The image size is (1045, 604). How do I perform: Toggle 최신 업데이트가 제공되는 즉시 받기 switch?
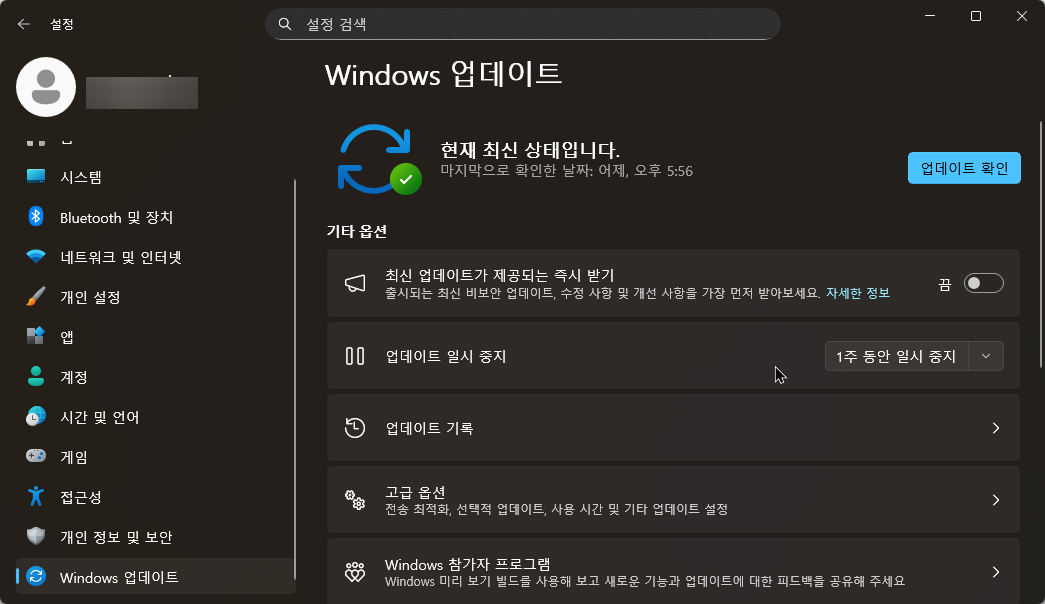[983, 283]
